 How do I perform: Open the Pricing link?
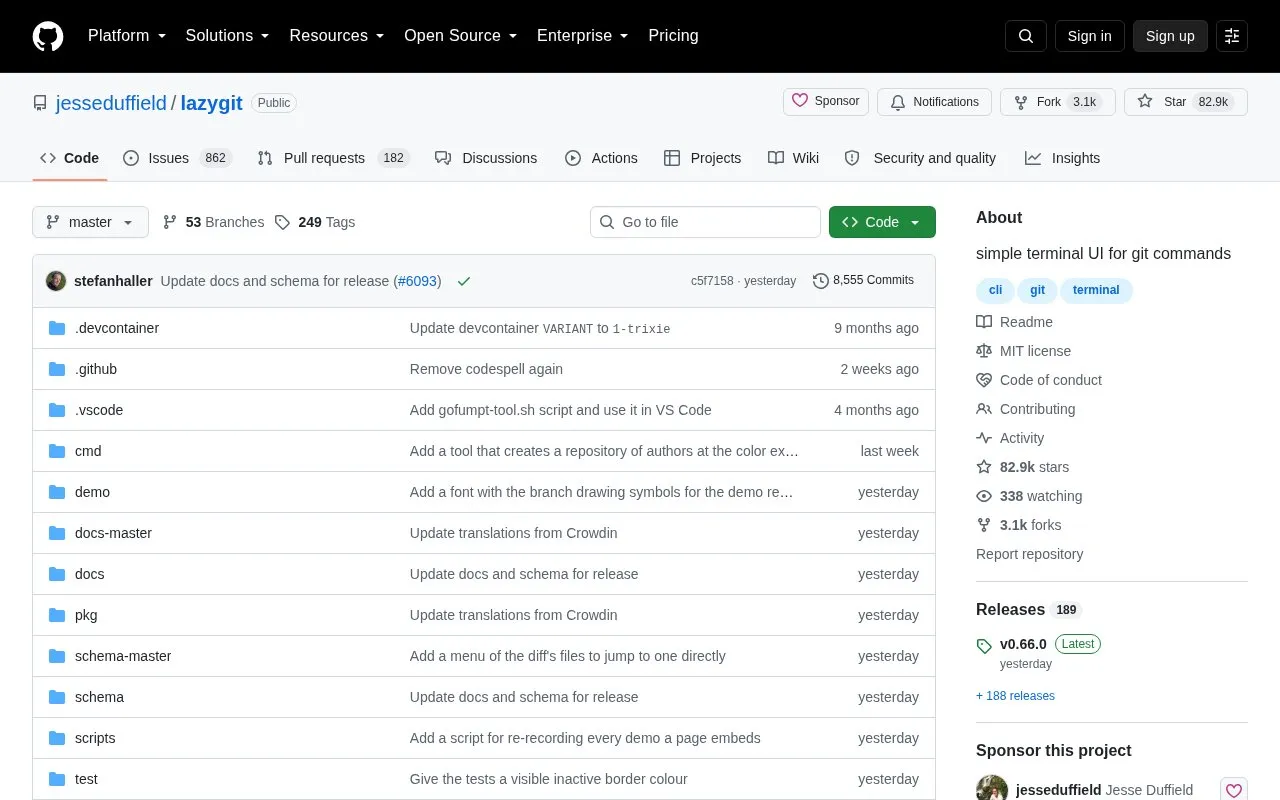point(673,36)
